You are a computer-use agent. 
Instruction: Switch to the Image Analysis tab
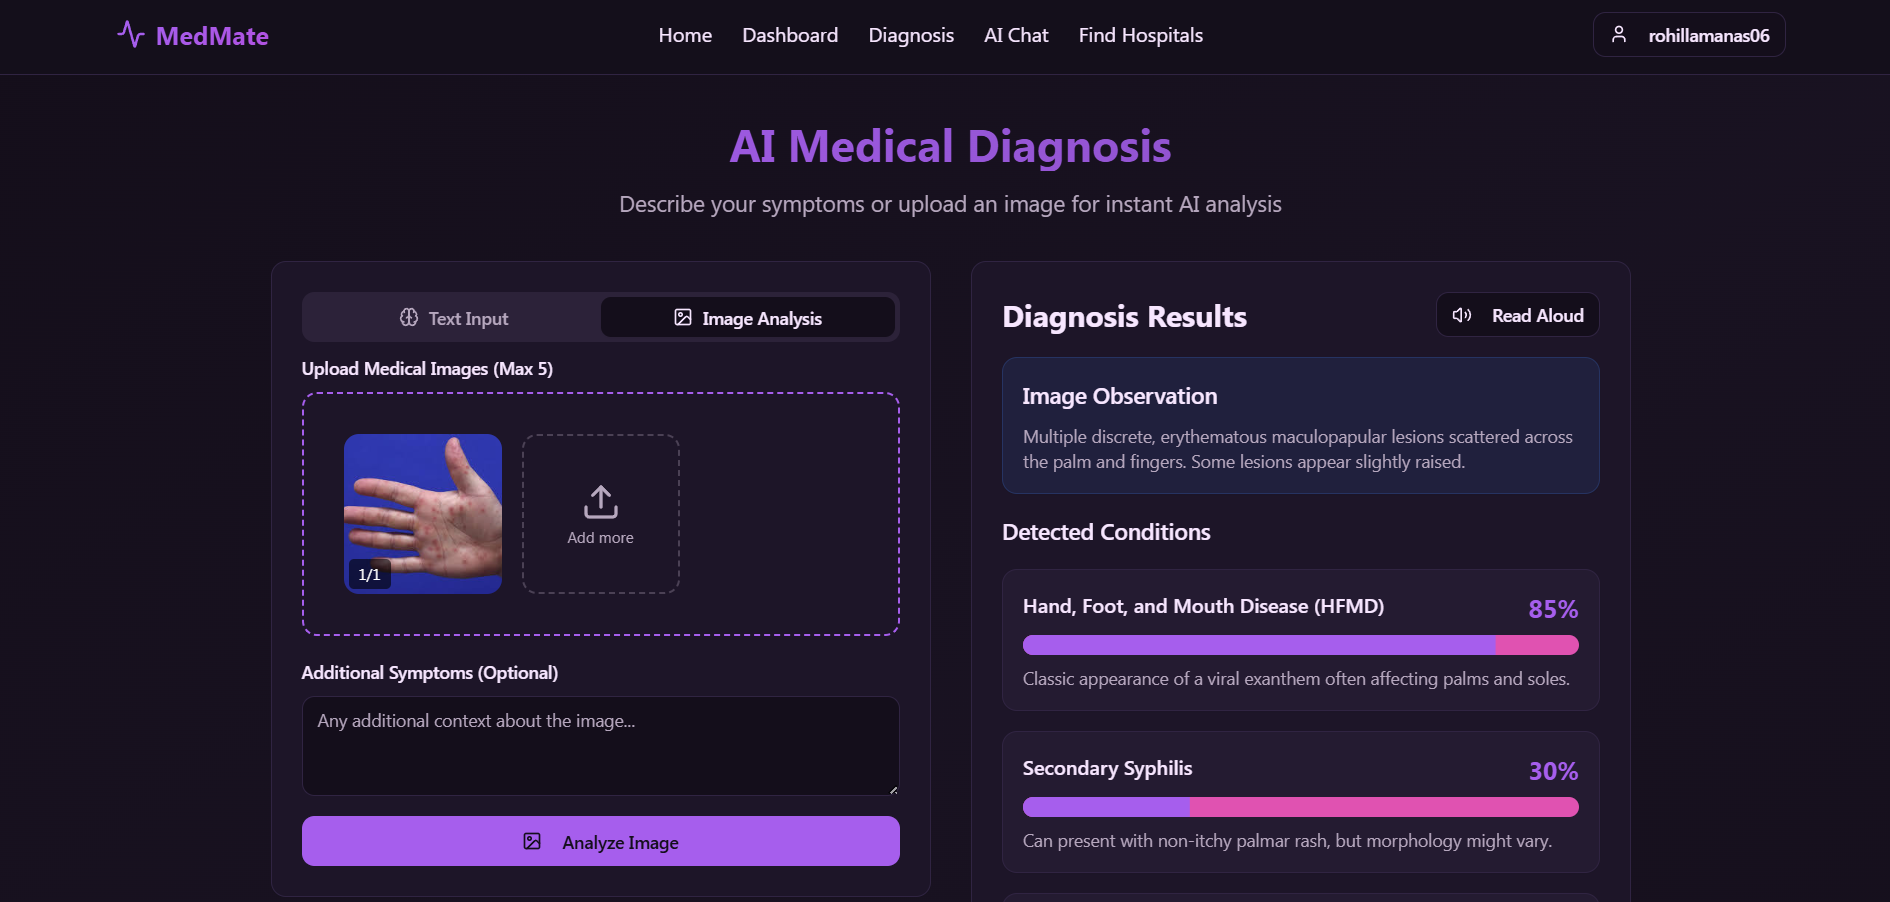pos(748,317)
